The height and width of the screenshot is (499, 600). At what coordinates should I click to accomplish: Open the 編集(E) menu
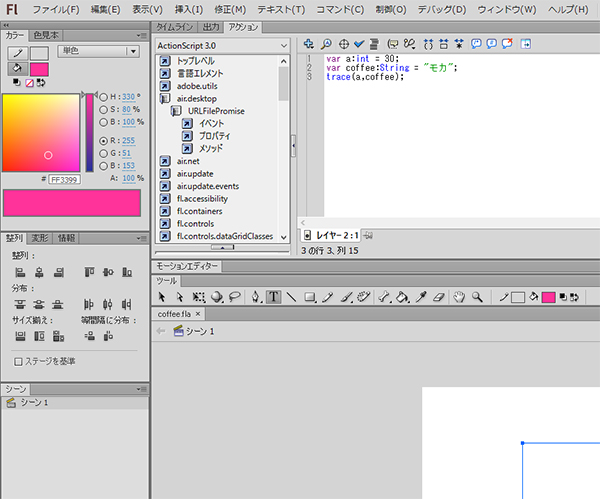105,10
